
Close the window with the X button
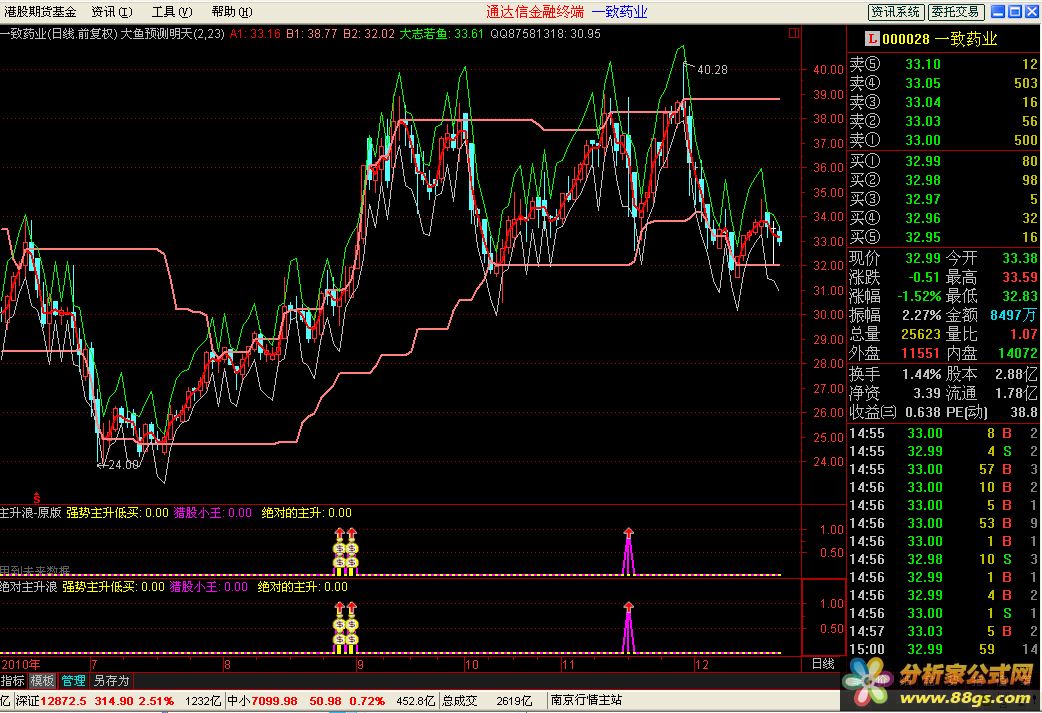1032,11
